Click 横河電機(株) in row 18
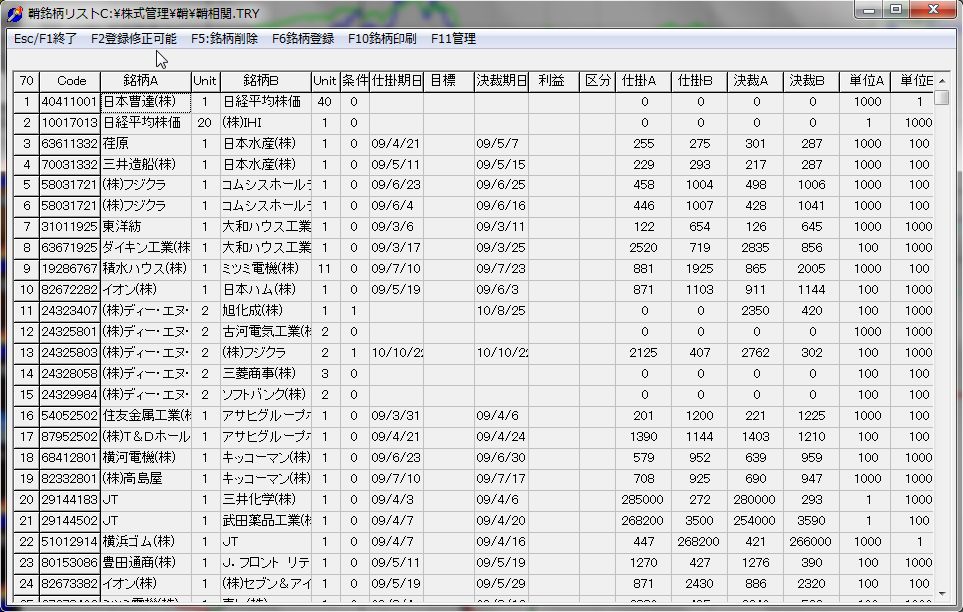The height and width of the screenshot is (612, 963). 146,458
